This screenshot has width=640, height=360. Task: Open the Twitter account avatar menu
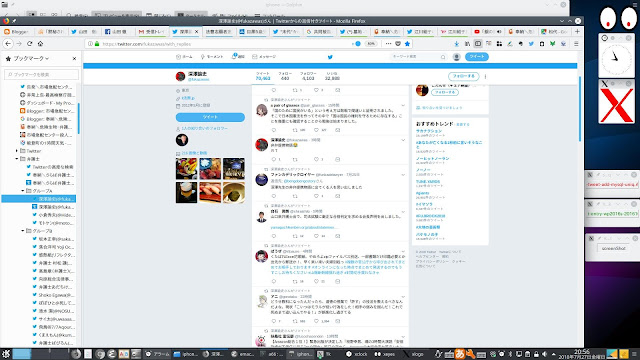(x=457, y=57)
